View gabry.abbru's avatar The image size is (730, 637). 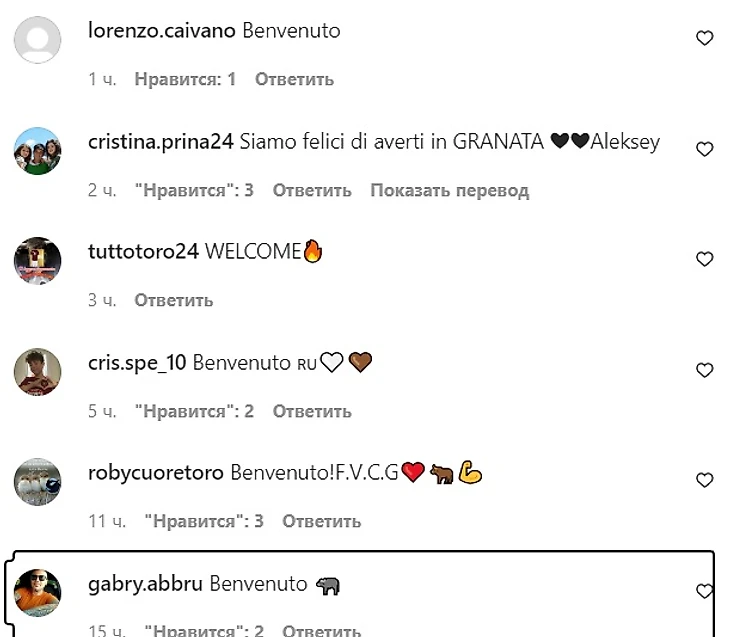tap(38, 592)
